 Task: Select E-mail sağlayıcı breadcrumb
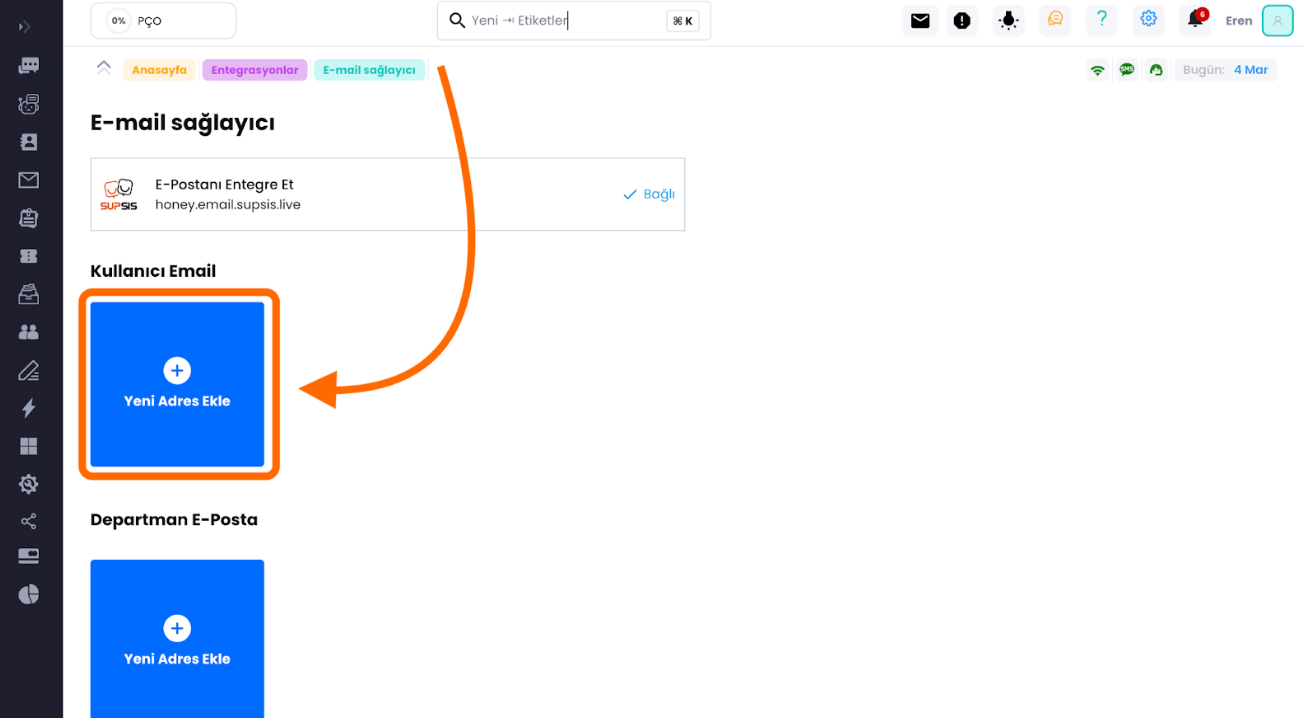(x=369, y=70)
